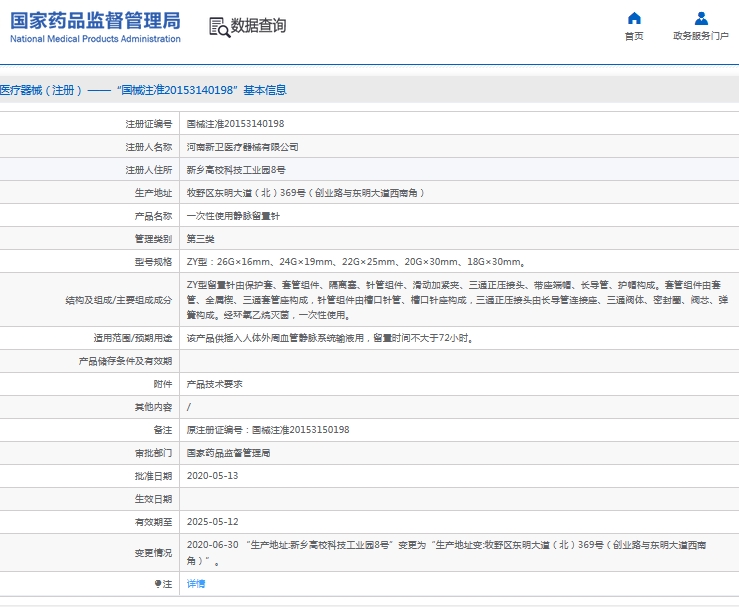Click the 备注 row label
Screen dimensions: 739x607
[x=163, y=430]
